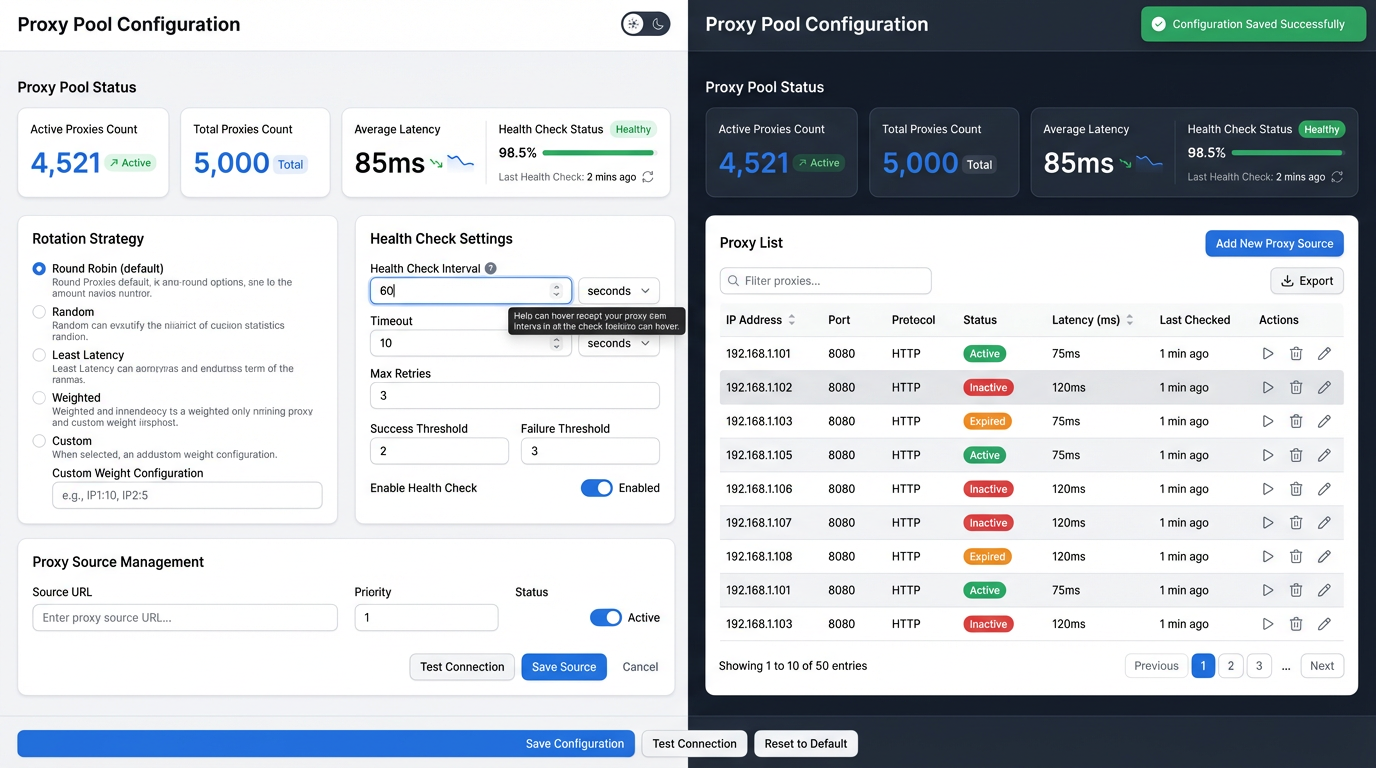This screenshot has height=768, width=1376.
Task: Sort by Latency (ms) column arrows
Action: pyautogui.click(x=1130, y=320)
